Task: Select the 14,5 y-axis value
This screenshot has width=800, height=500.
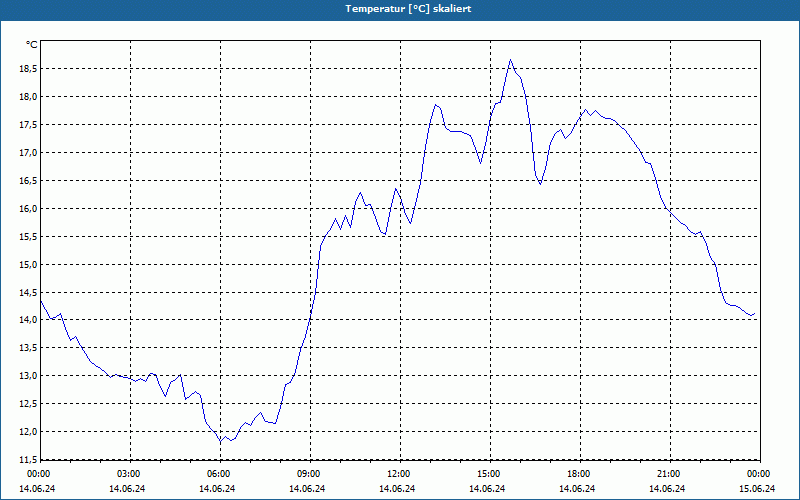Action: [x=28, y=292]
